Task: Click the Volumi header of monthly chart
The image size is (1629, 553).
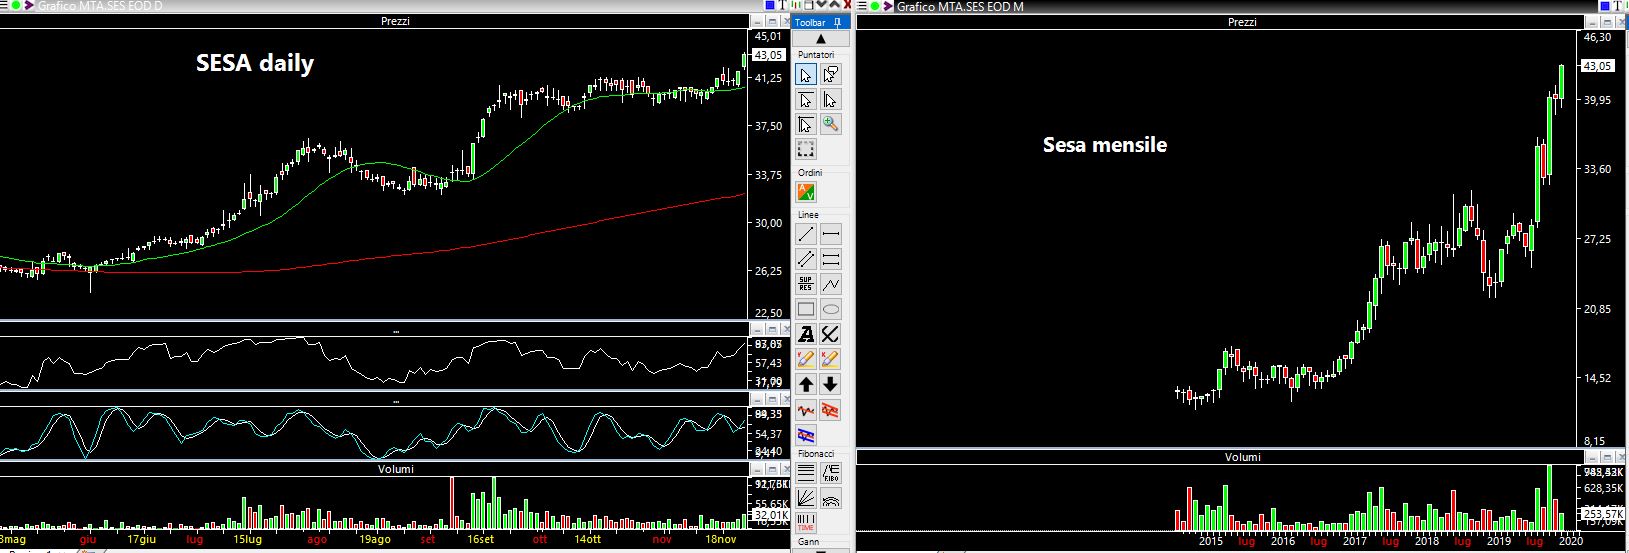Action: coord(1243,457)
